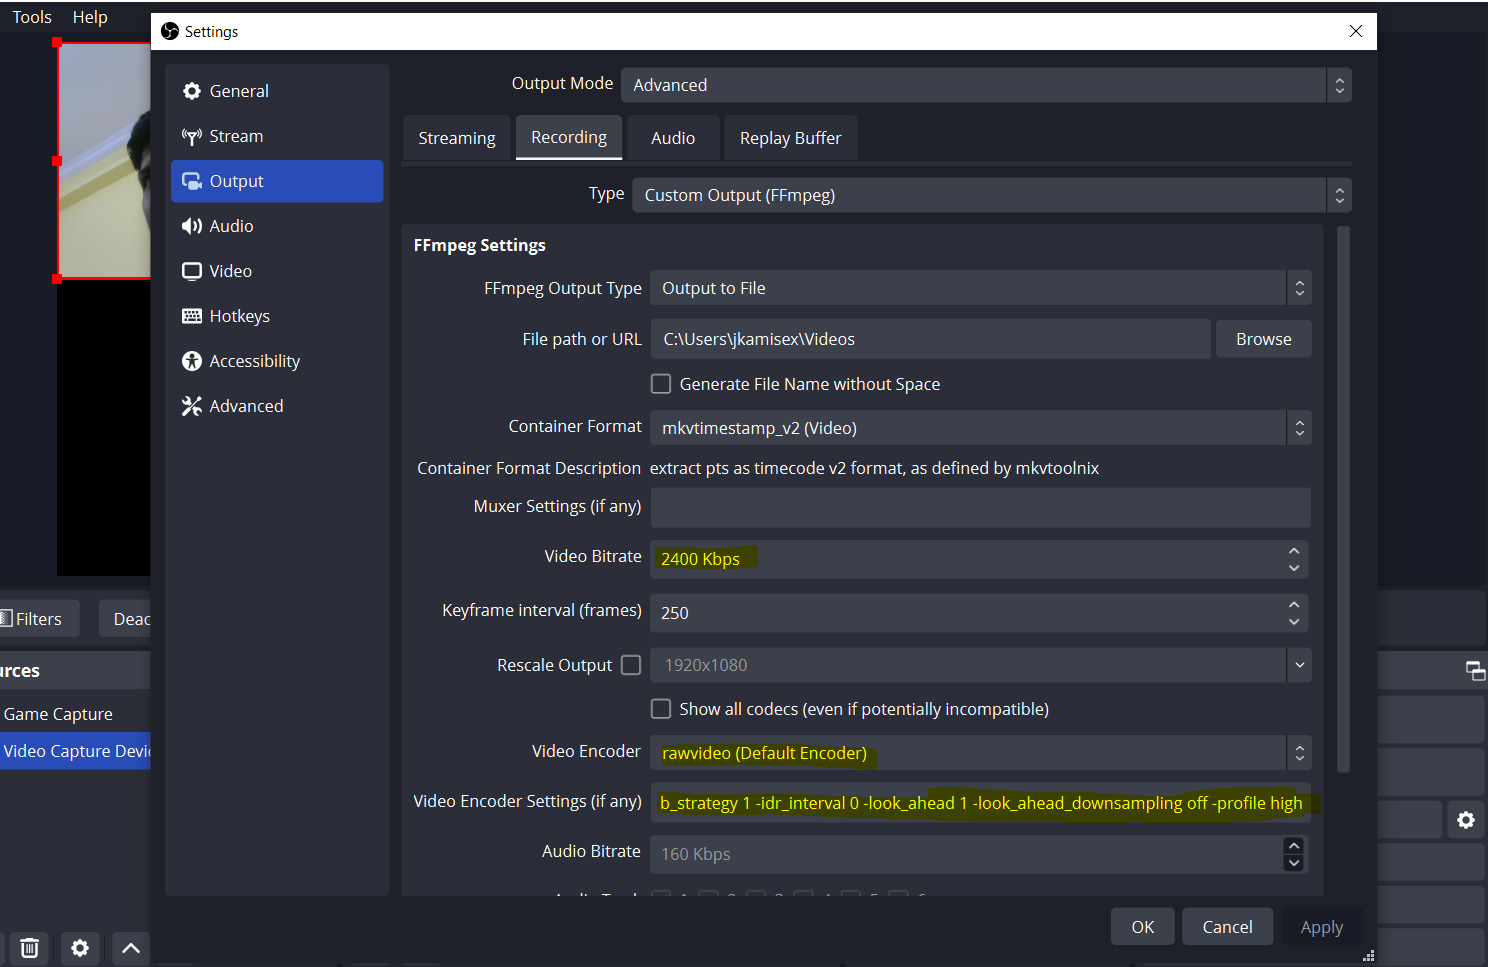Open source properties via gear icon
The image size is (1488, 967).
(80, 948)
